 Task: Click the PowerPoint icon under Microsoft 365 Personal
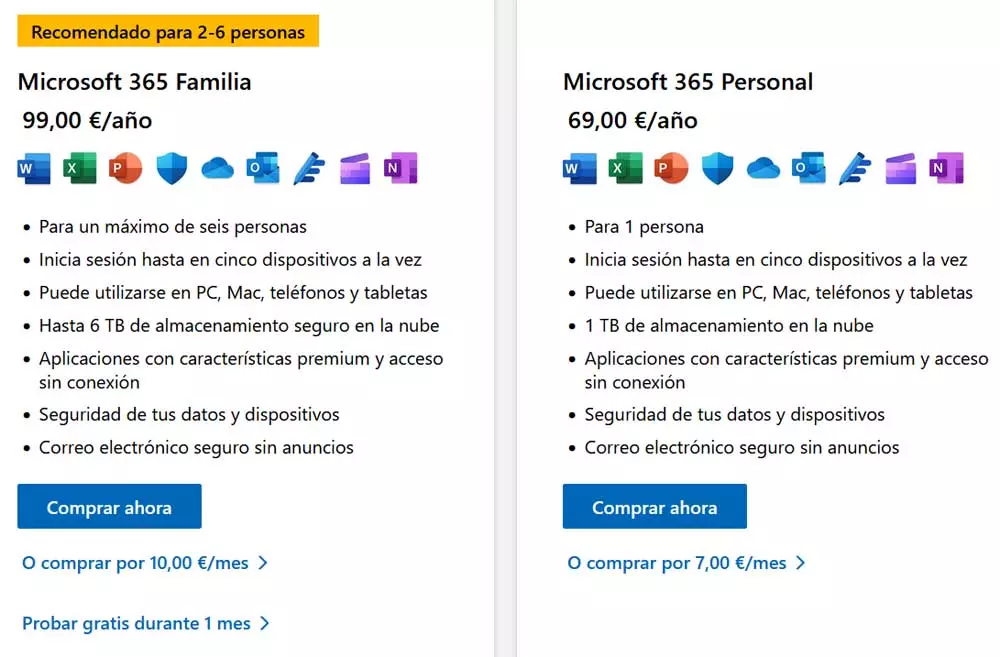(x=672, y=168)
